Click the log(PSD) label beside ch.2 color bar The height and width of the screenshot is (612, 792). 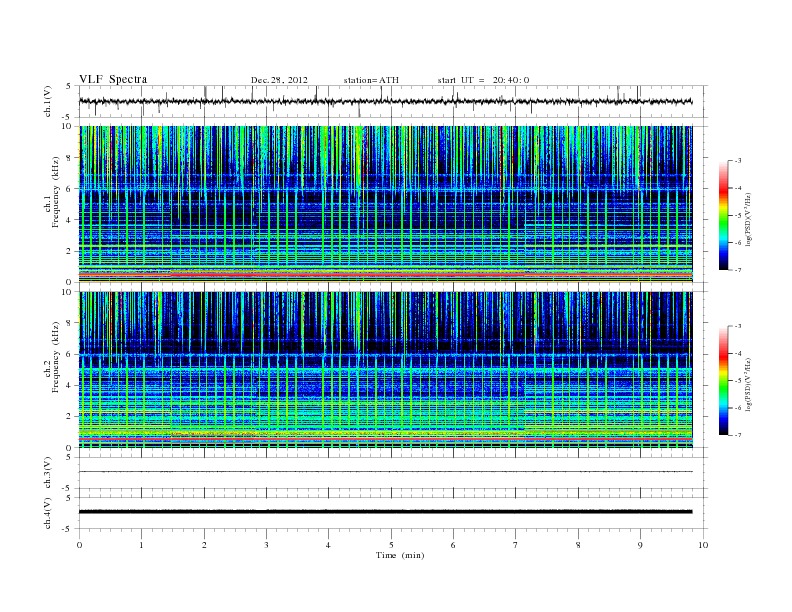pos(749,384)
